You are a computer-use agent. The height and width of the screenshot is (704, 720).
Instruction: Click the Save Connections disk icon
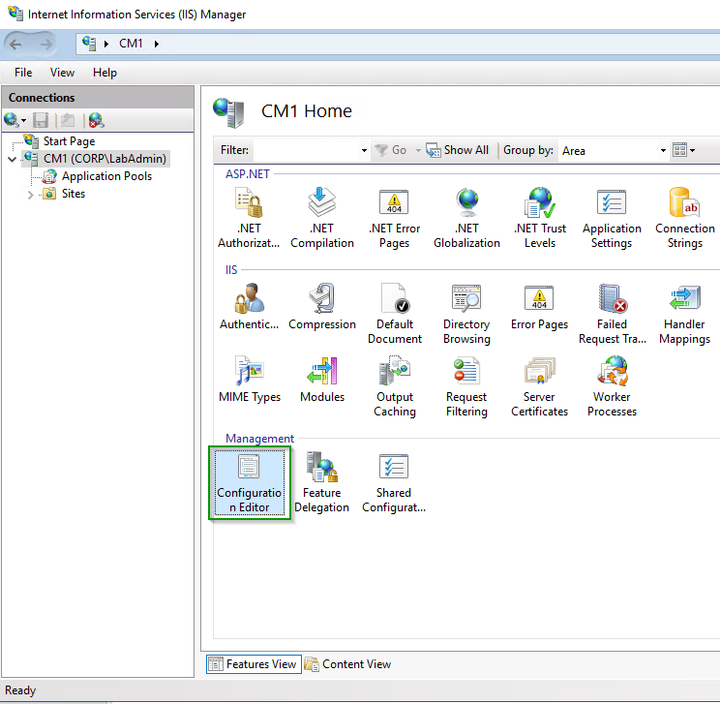pos(41,120)
